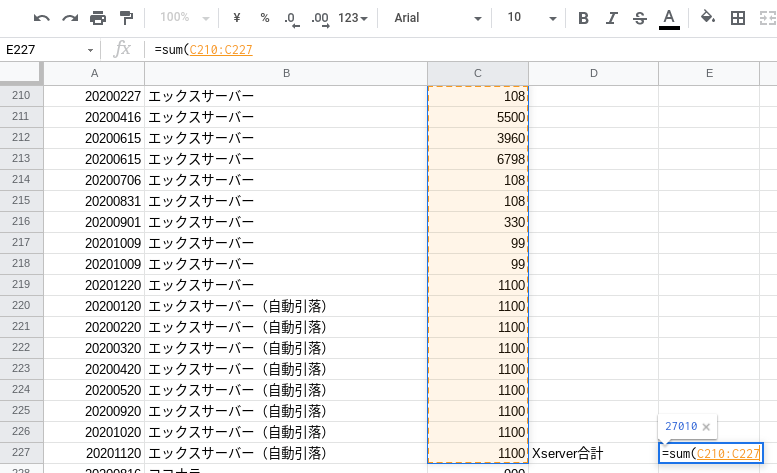Screen dimensions: 777x473
Task: Open the Borders tool
Action: pyautogui.click(x=738, y=18)
